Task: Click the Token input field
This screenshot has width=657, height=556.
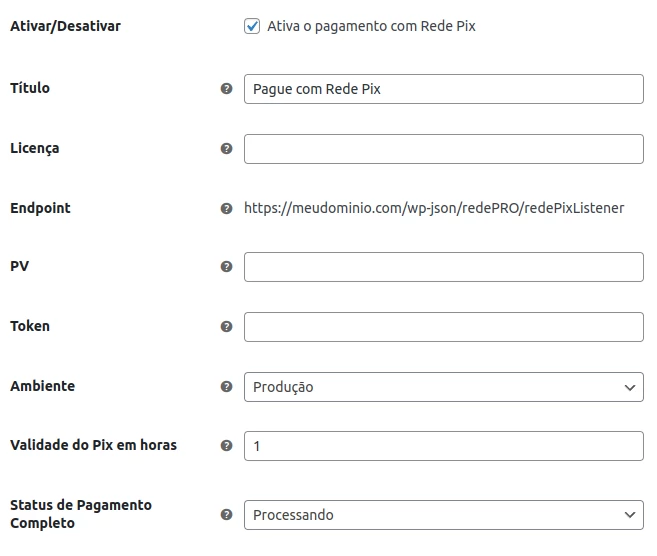Action: [x=443, y=327]
